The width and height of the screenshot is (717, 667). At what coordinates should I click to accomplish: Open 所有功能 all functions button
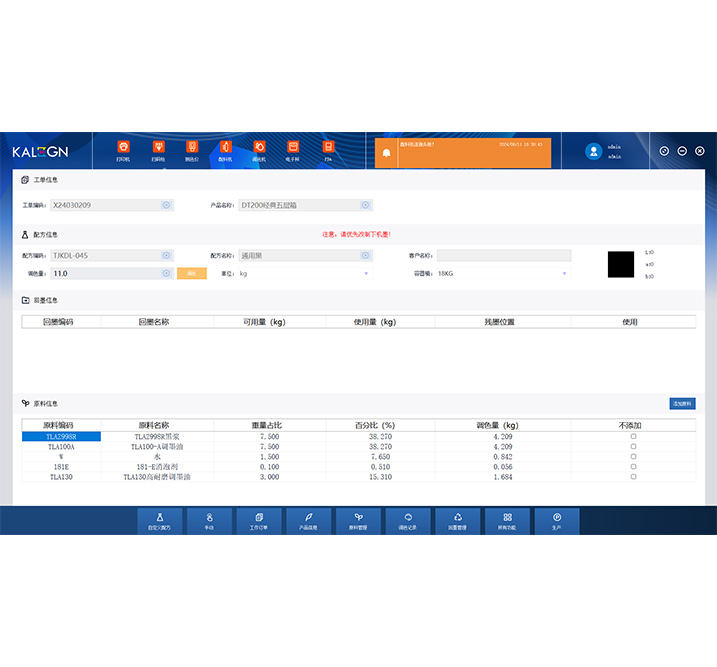pos(508,521)
